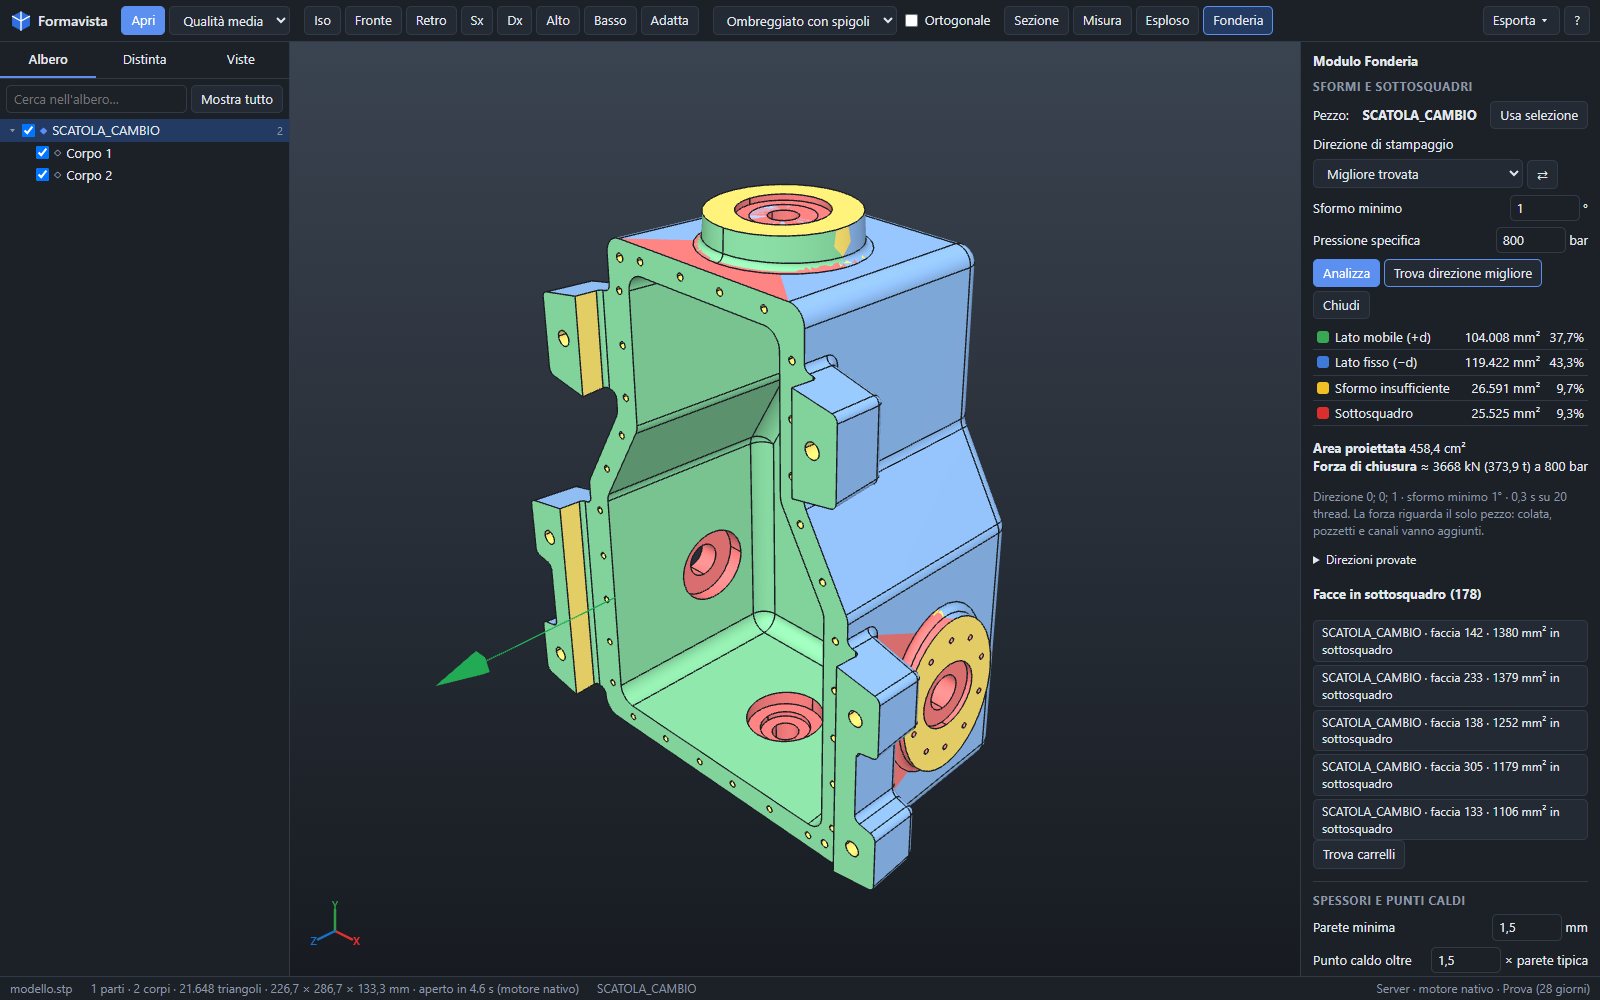1600x1000 pixels.
Task: Toggle the Esploso exploded view
Action: 1167,20
